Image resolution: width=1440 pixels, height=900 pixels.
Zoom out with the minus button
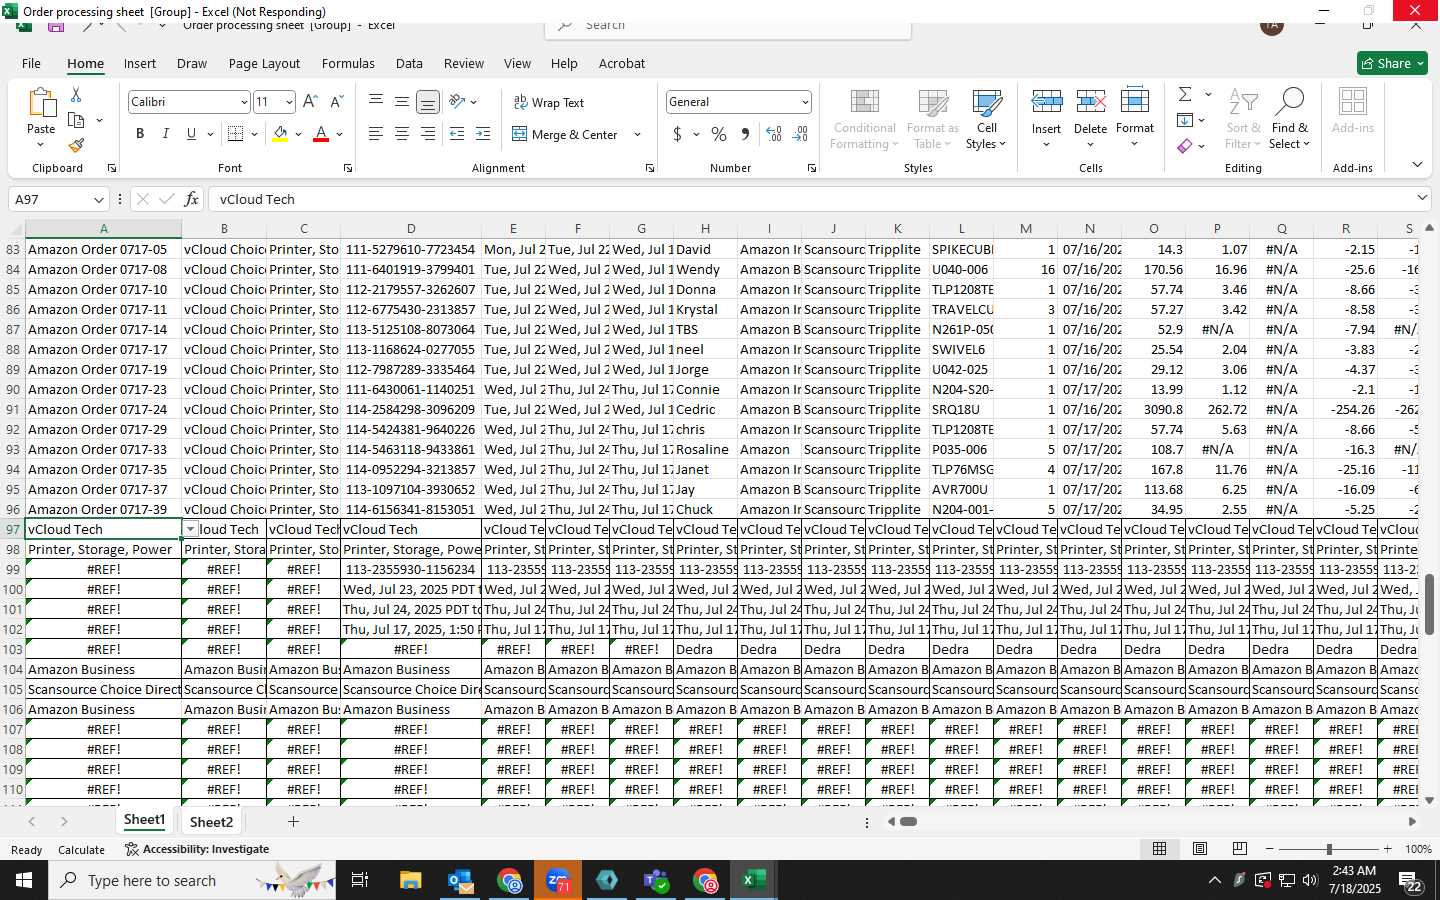pos(1269,849)
